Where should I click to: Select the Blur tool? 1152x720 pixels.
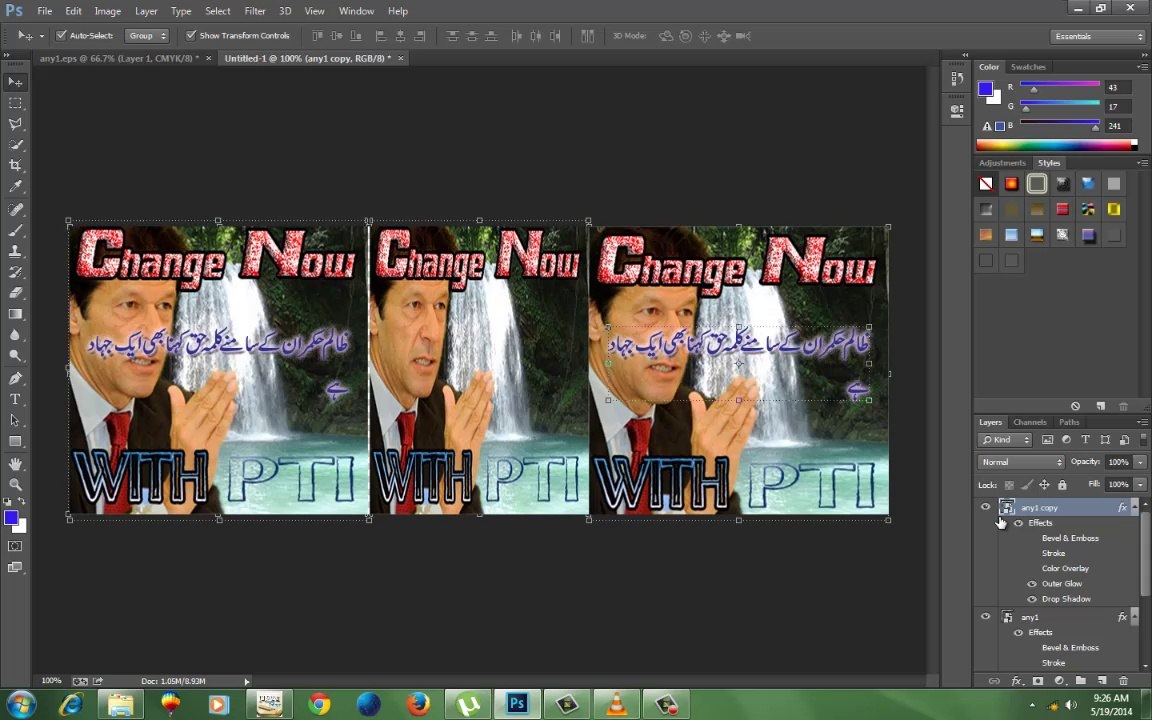click(15, 334)
